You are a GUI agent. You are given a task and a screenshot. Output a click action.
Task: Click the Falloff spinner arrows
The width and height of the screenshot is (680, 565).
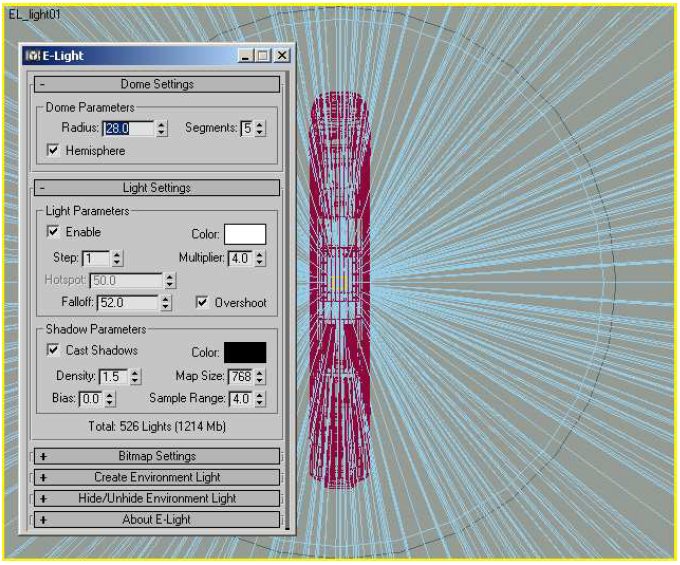point(165,303)
